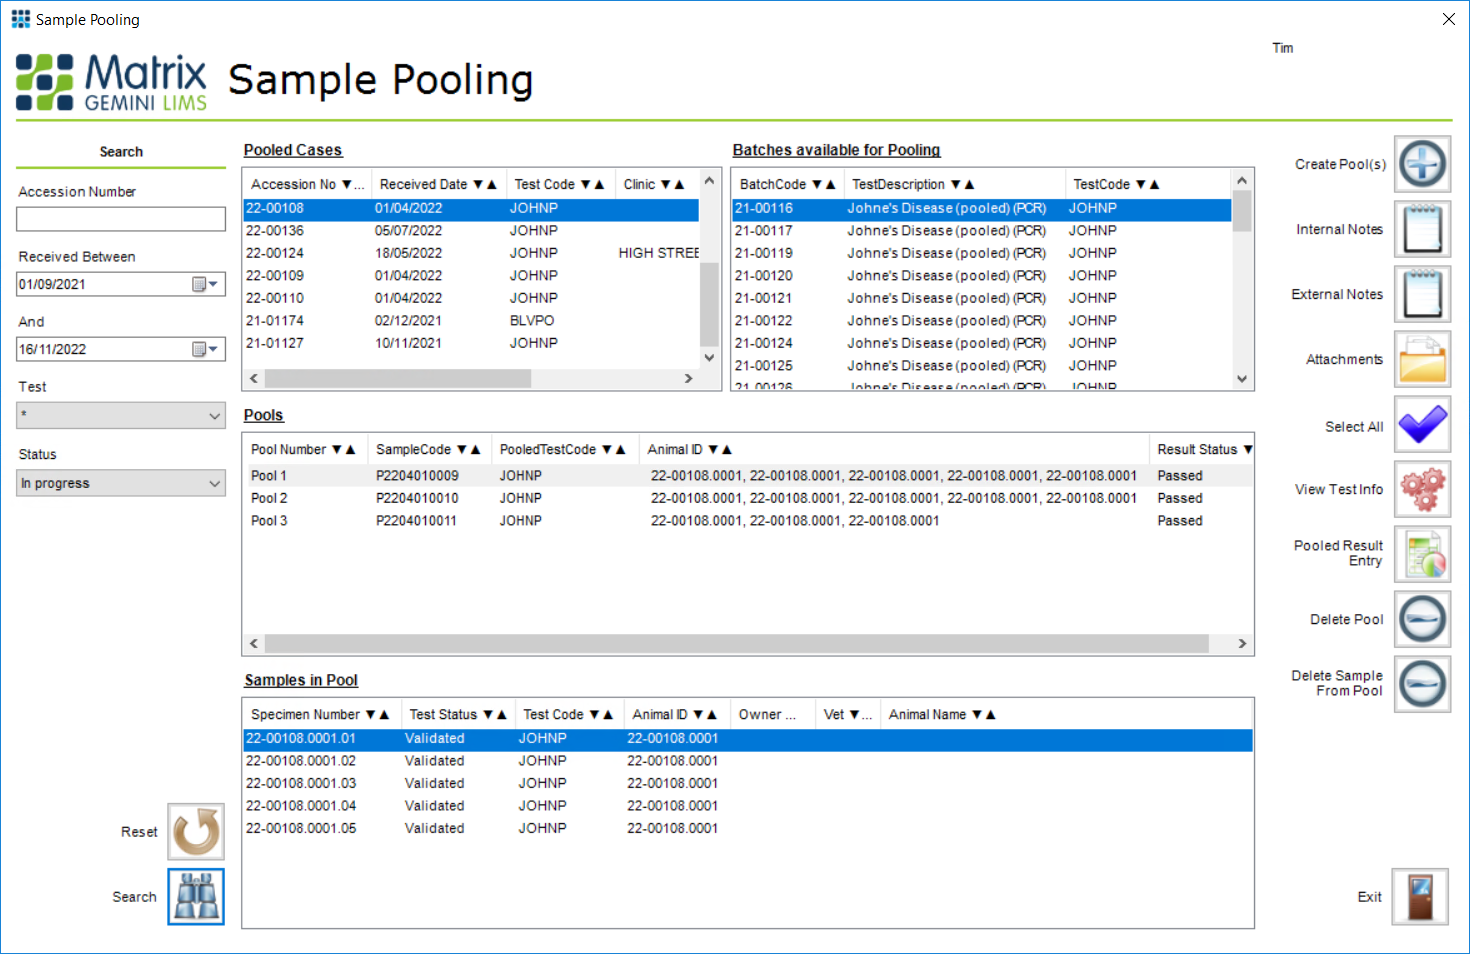
Task: Run a search with the binoculars icon
Action: coord(195,896)
